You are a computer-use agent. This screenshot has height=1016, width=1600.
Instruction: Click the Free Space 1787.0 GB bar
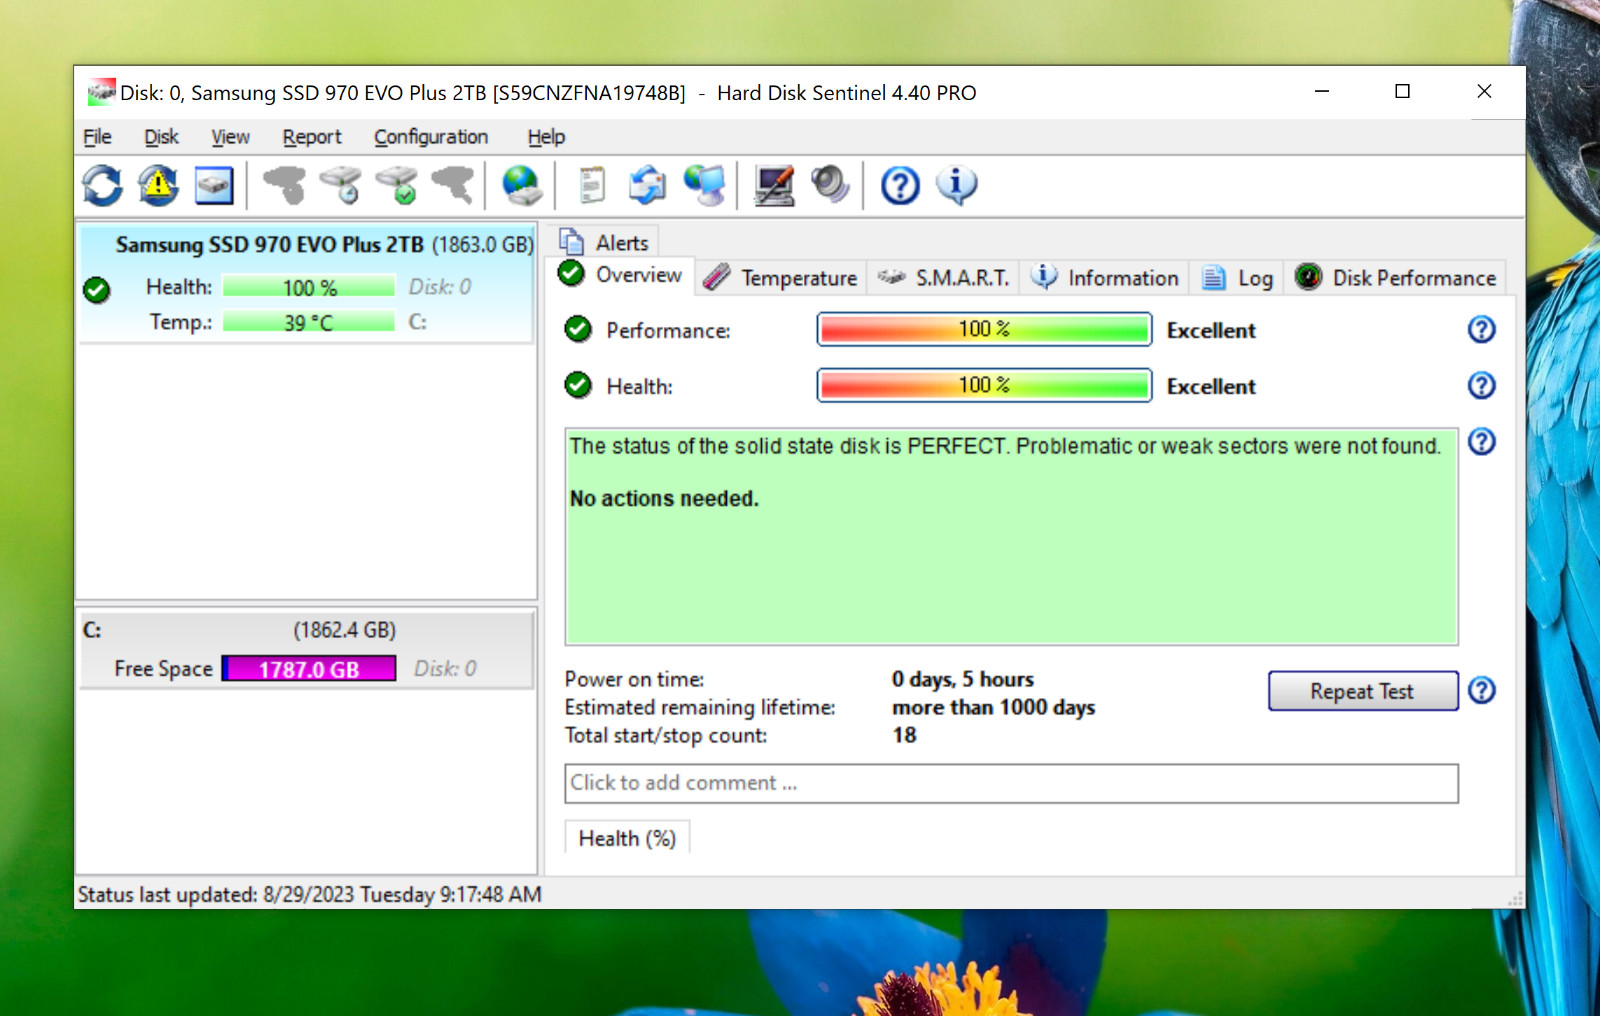309,669
